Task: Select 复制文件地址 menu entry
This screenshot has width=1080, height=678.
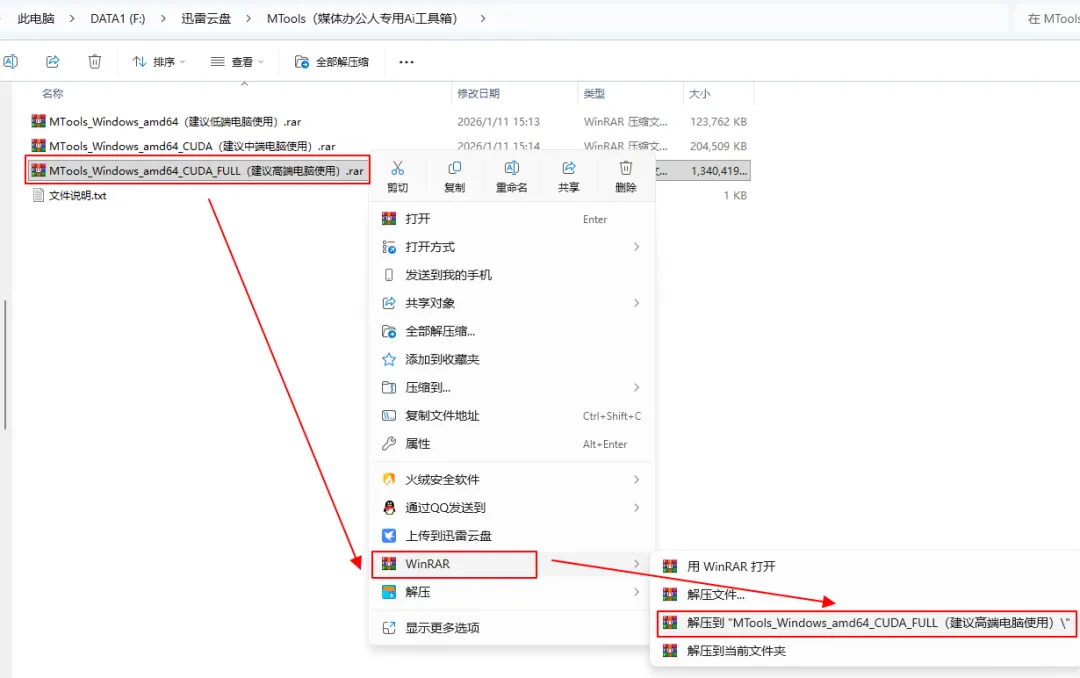Action: pyautogui.click(x=512, y=416)
